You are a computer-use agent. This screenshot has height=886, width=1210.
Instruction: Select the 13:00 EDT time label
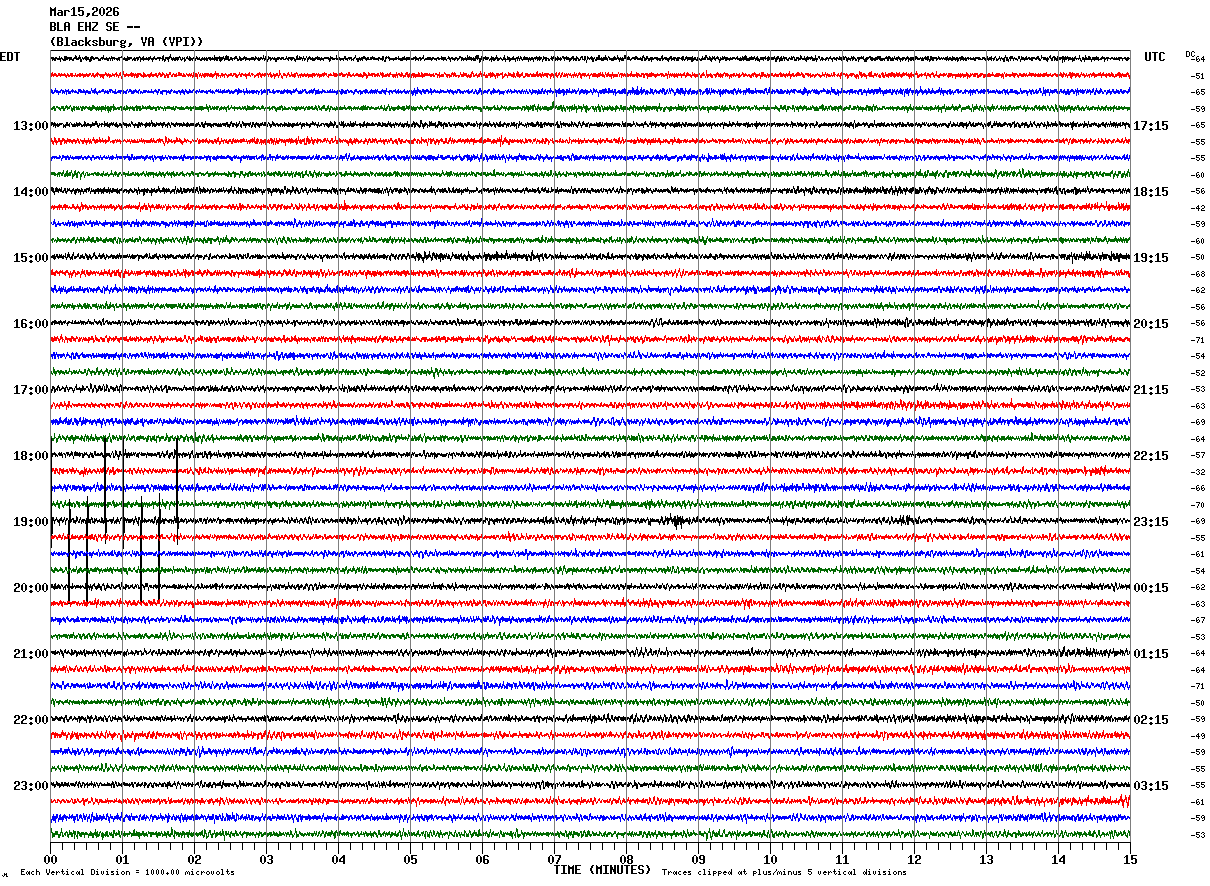[31, 126]
